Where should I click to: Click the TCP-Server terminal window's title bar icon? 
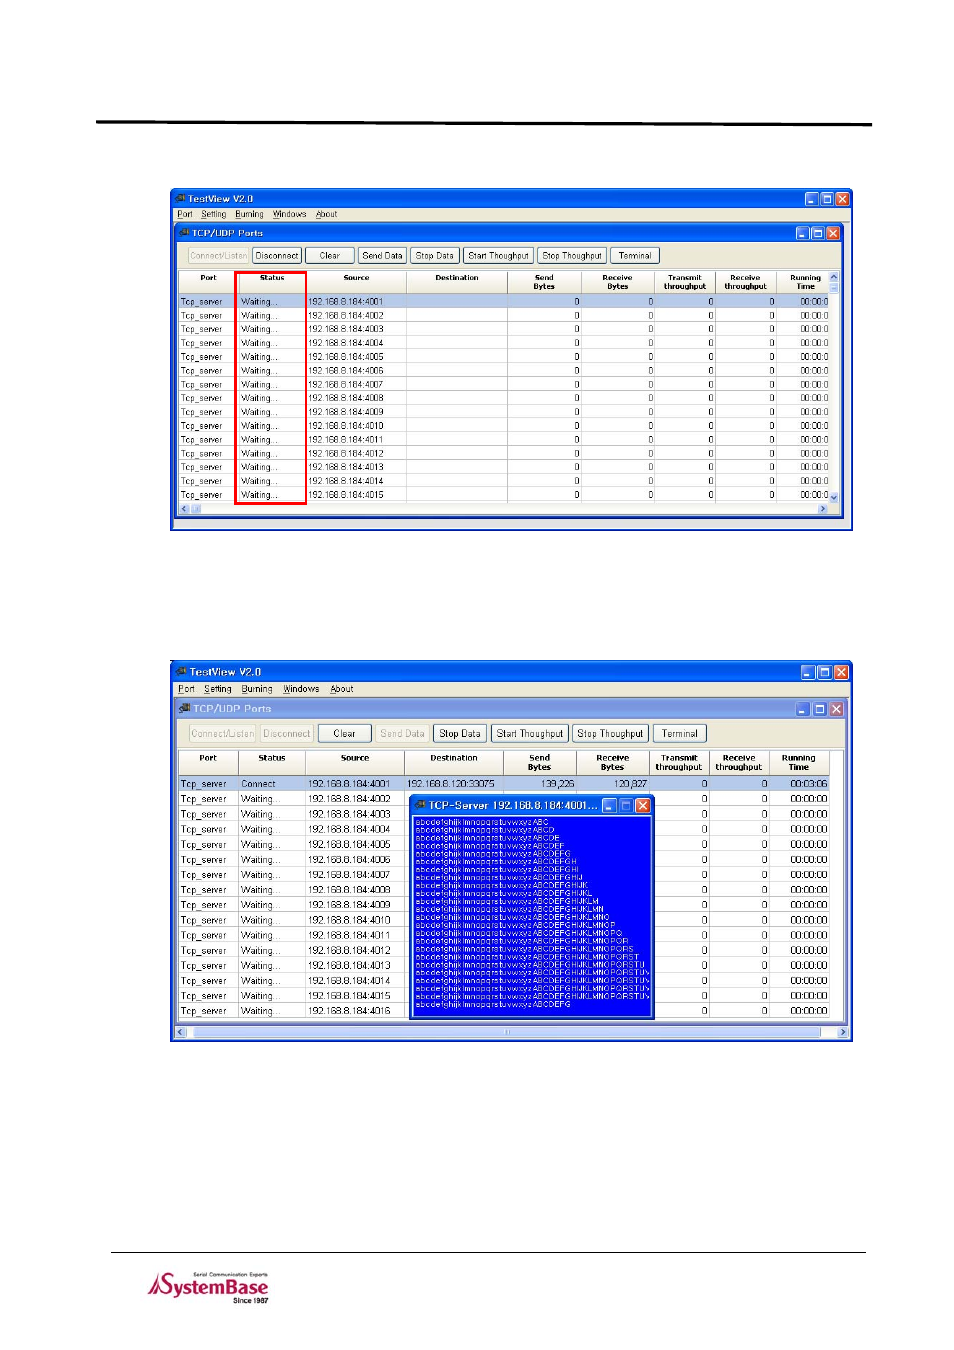click(421, 805)
